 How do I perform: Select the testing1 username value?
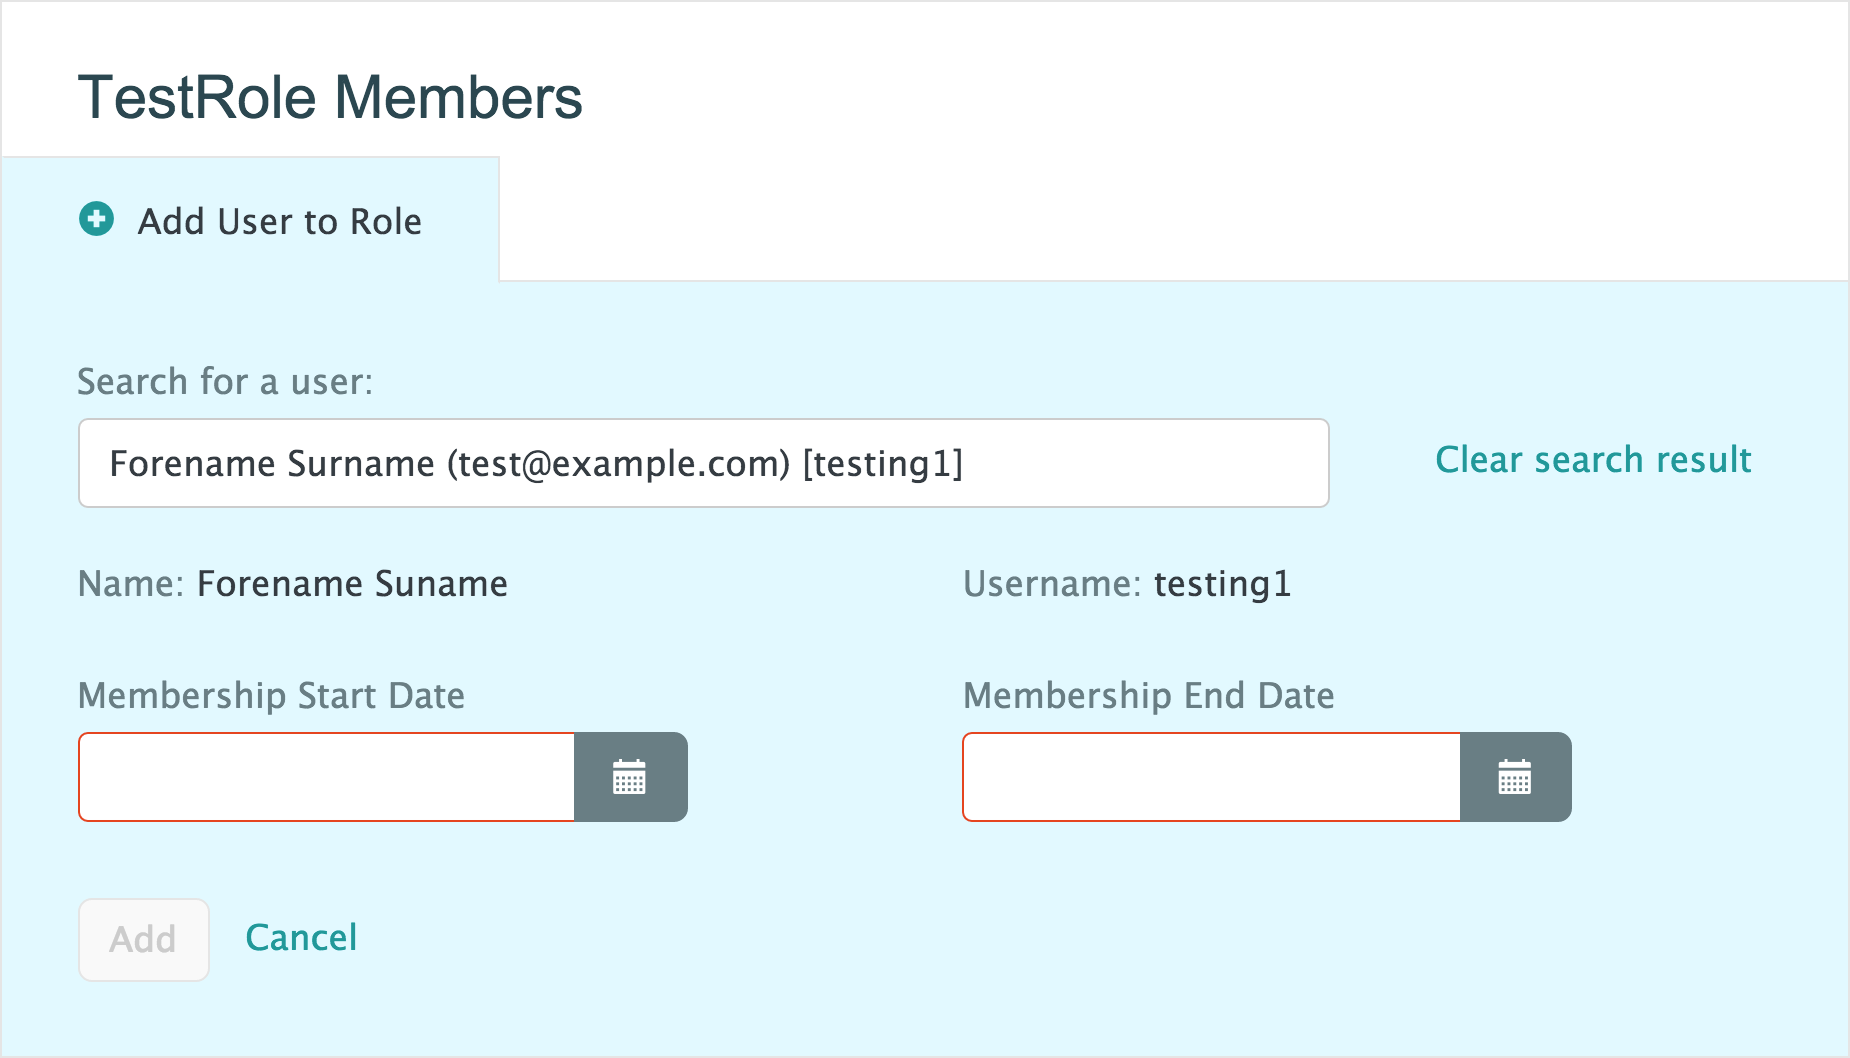point(1222,584)
